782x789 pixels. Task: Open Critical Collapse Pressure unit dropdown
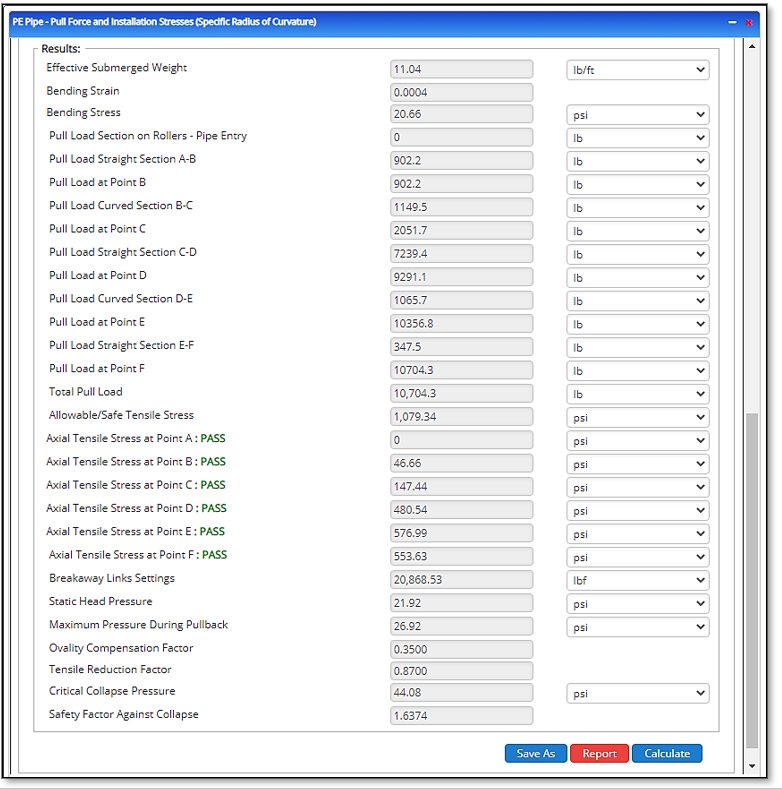(x=637, y=693)
